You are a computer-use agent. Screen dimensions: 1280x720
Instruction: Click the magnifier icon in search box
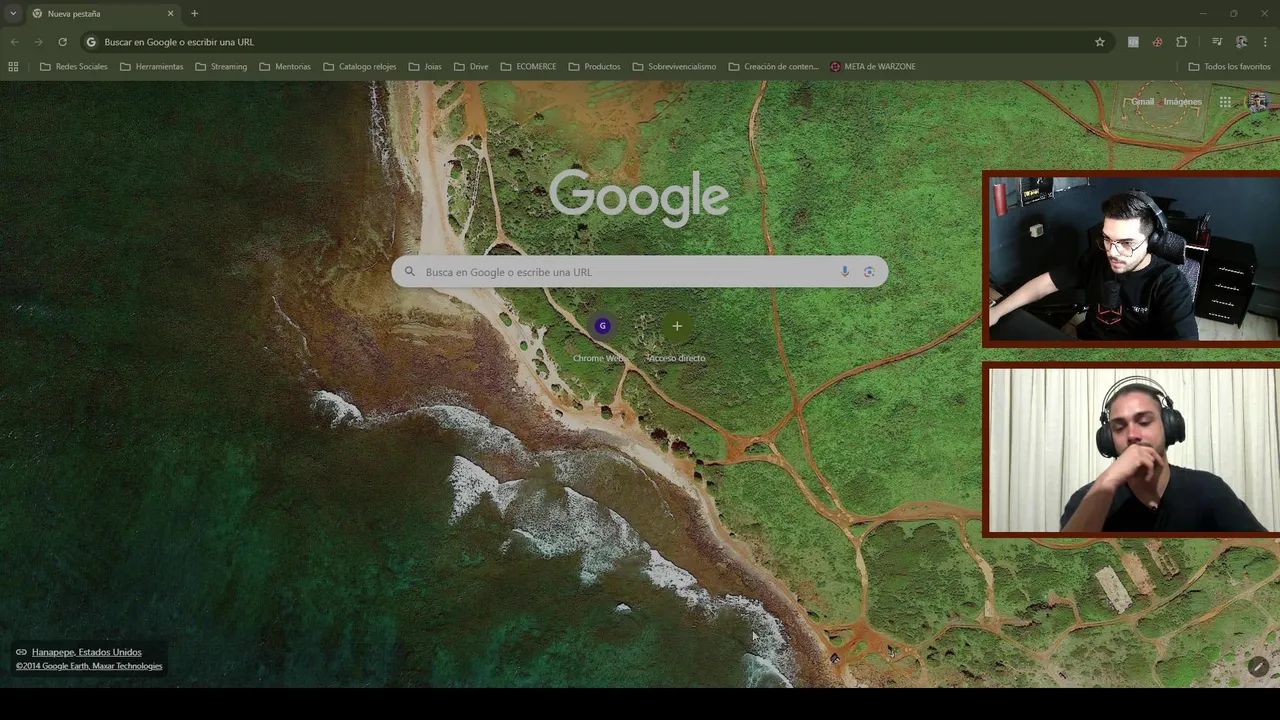(x=409, y=272)
